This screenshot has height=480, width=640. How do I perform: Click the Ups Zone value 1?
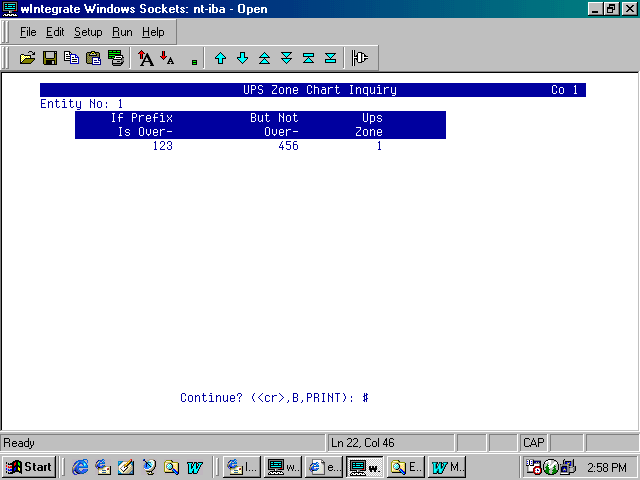point(379,146)
